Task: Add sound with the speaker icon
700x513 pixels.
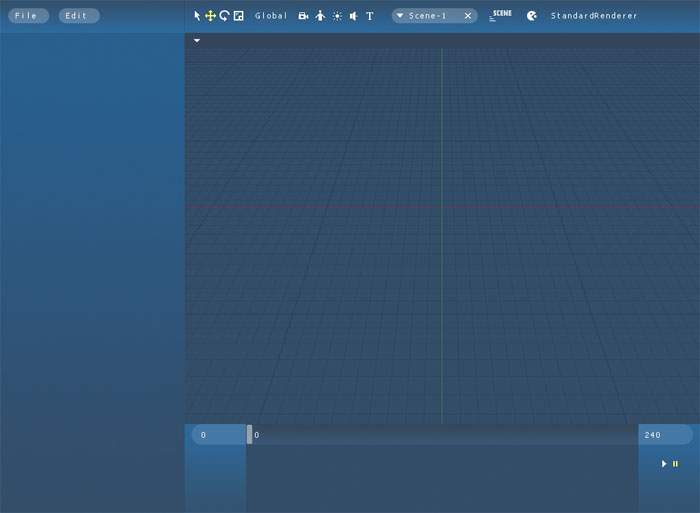Action: [353, 16]
